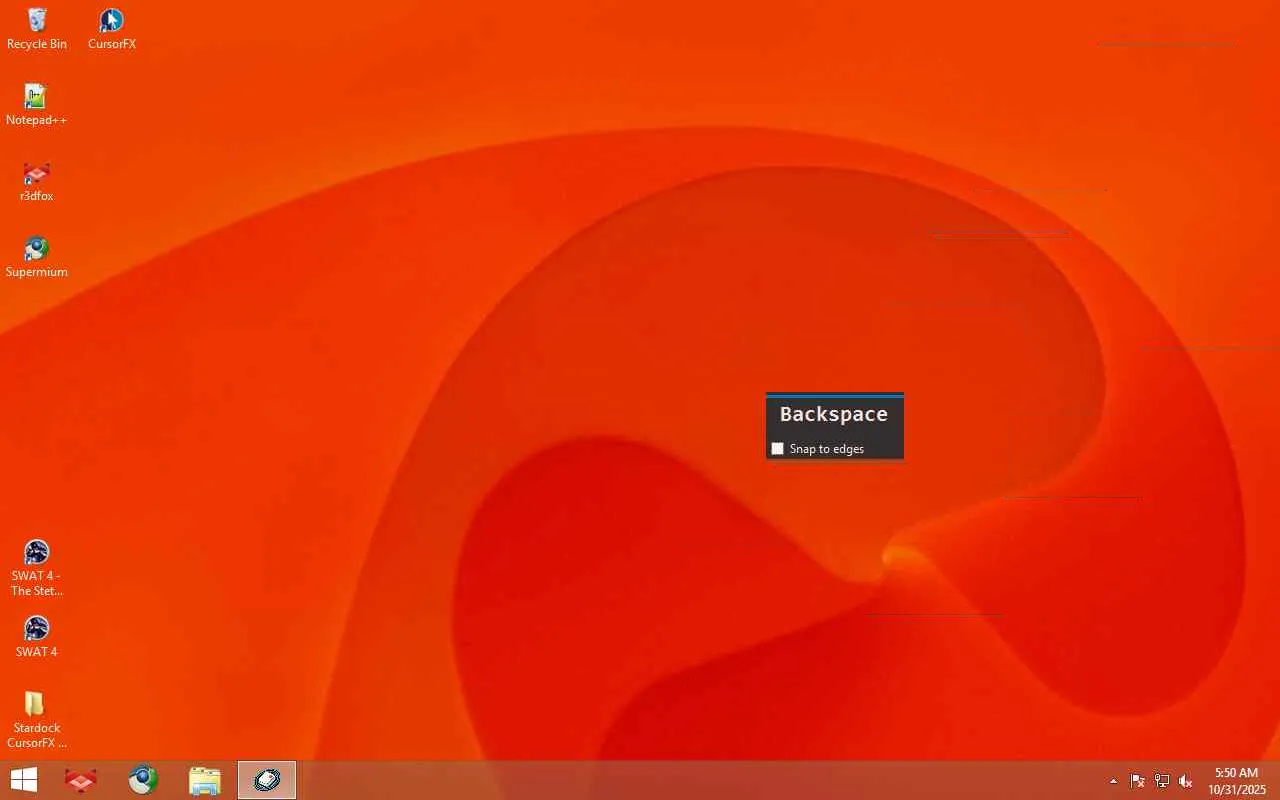Select the CursorFX desktop shortcut
This screenshot has width=1280, height=800.
tap(111, 29)
